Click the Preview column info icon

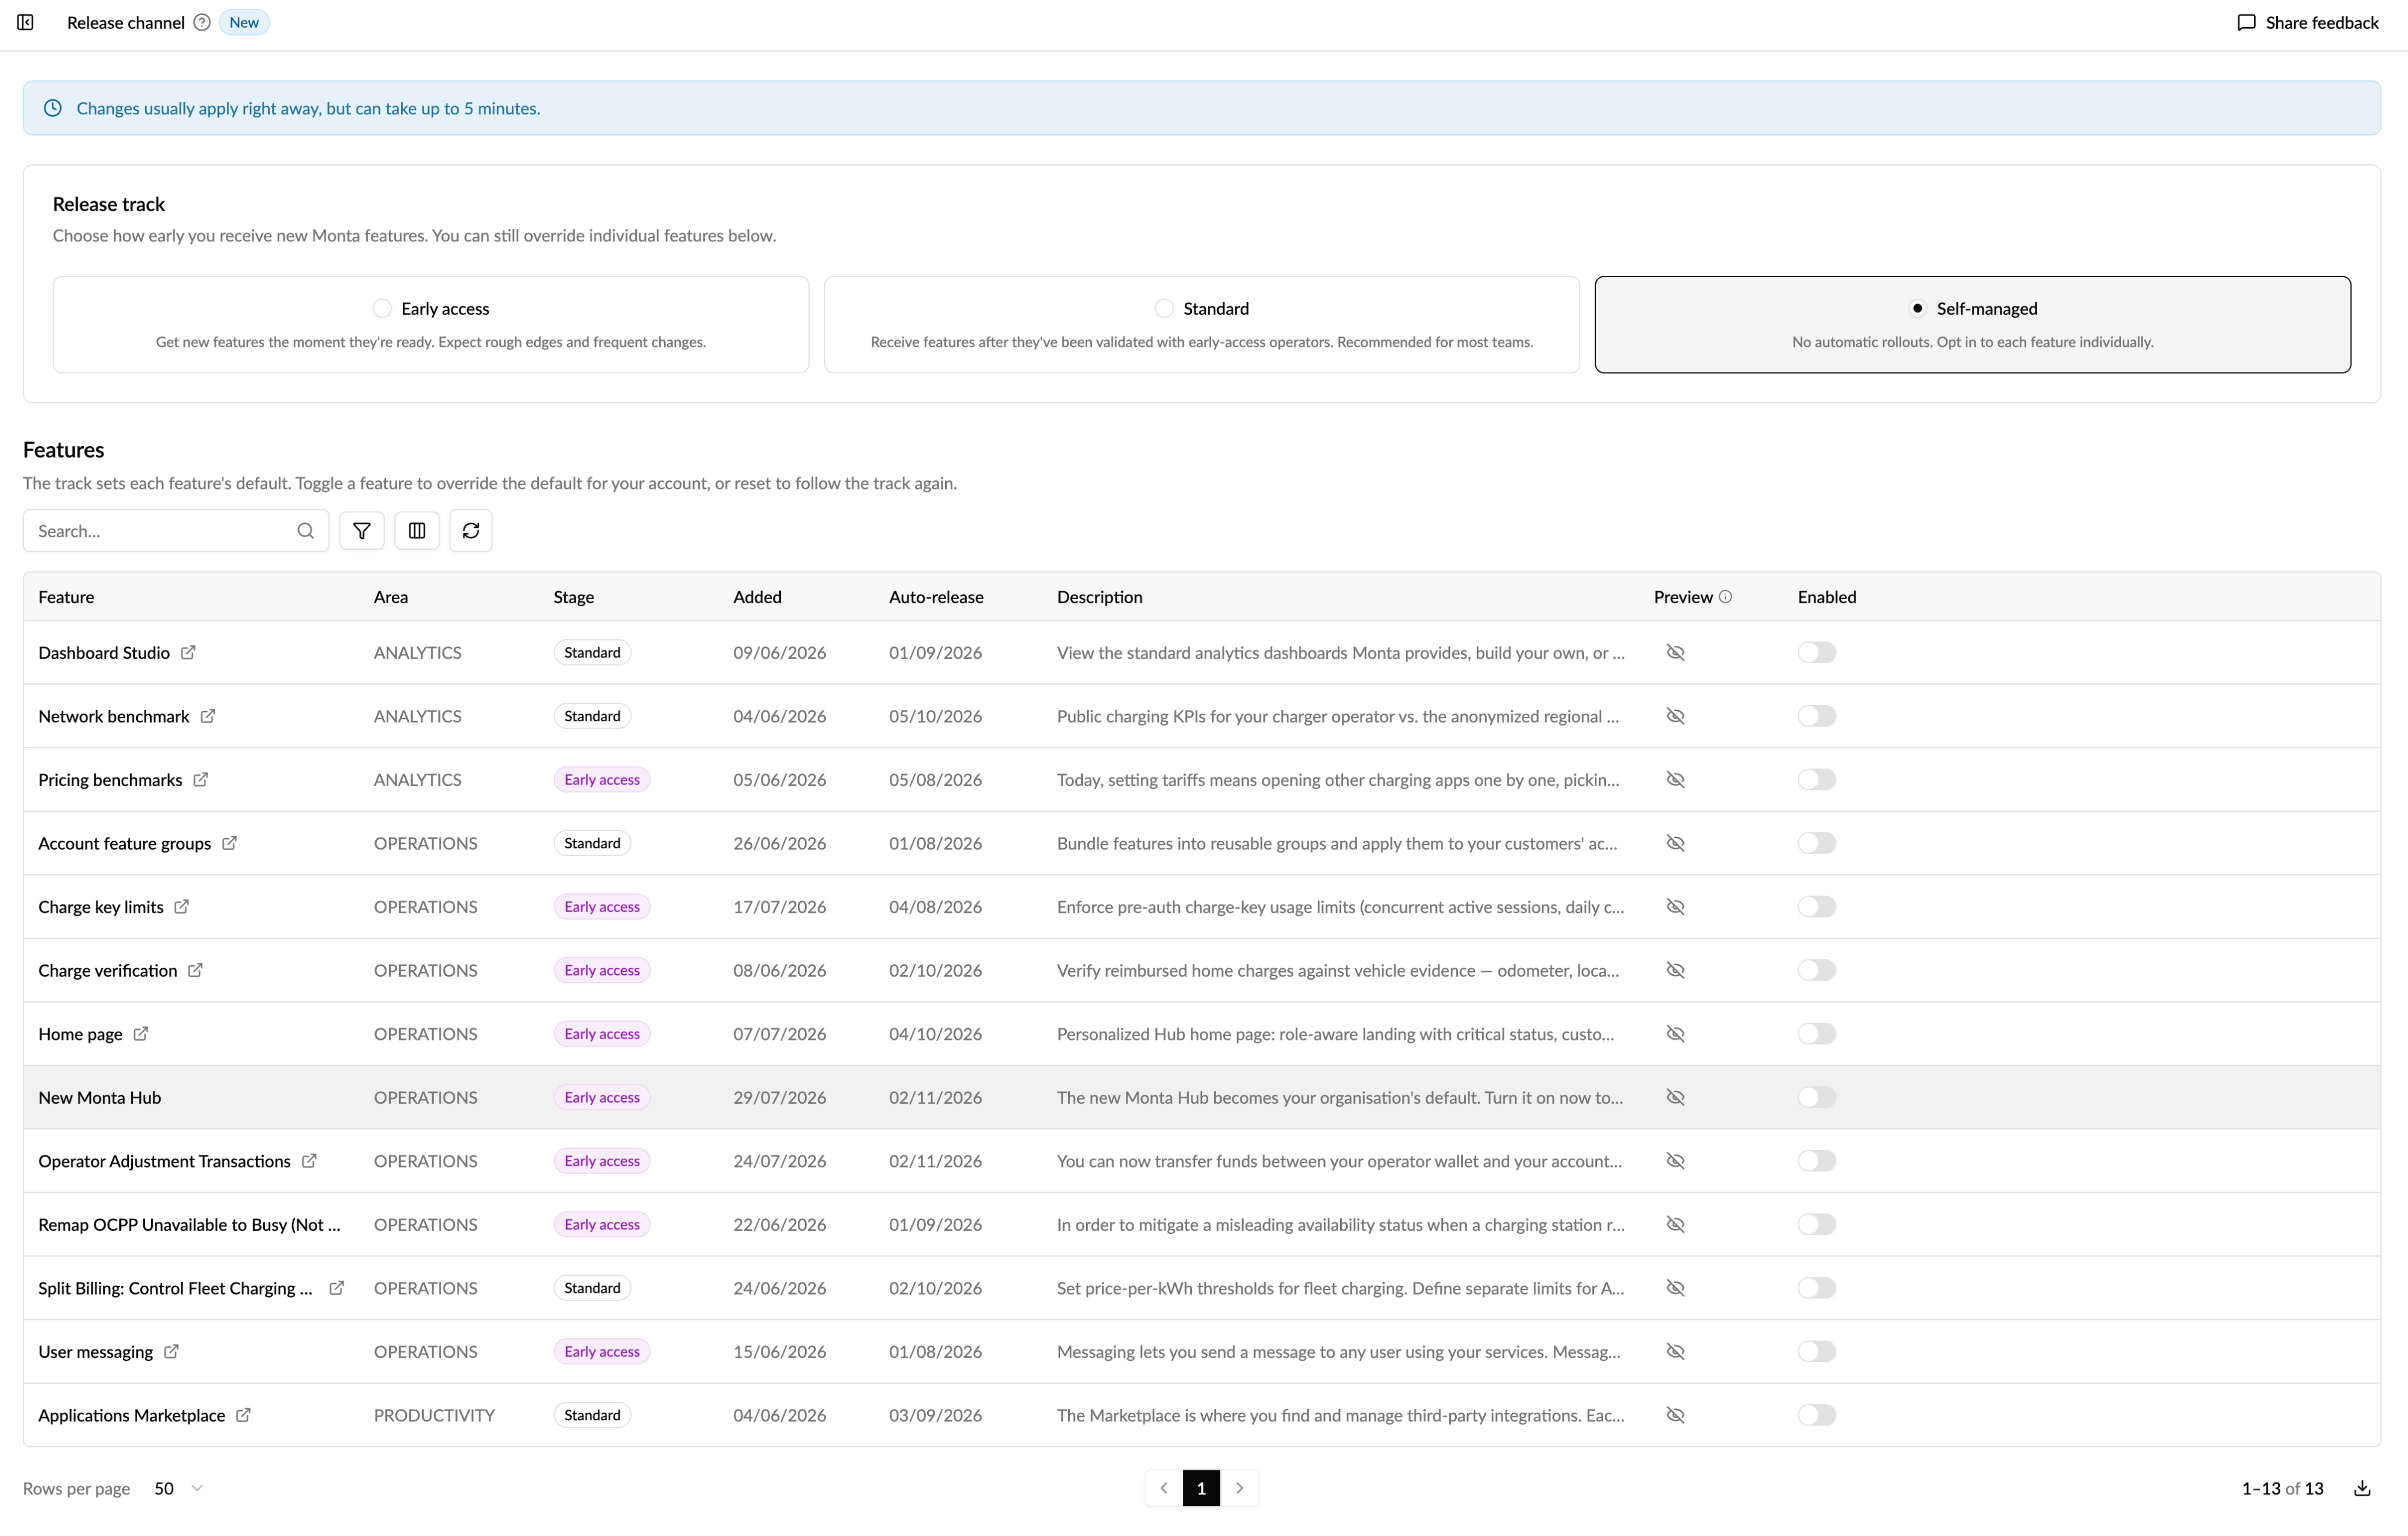[x=1725, y=597]
